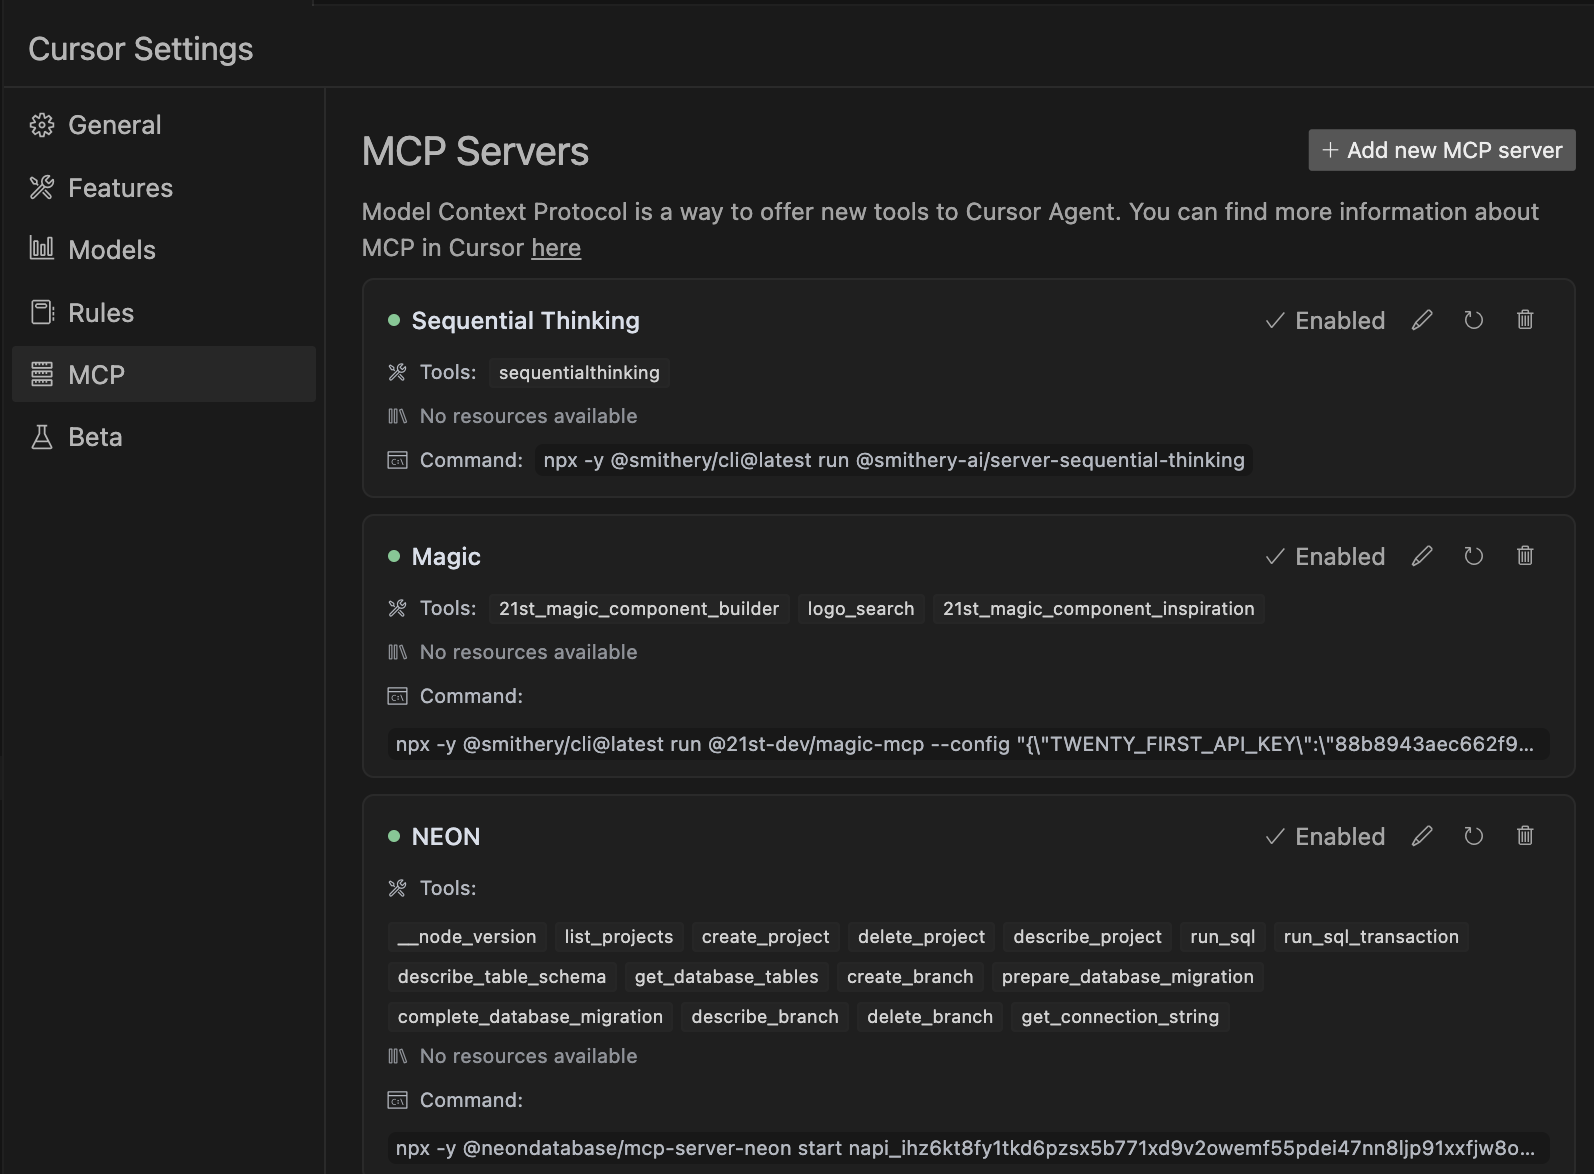
Task: Refresh the NEON MCP server
Action: coord(1474,836)
